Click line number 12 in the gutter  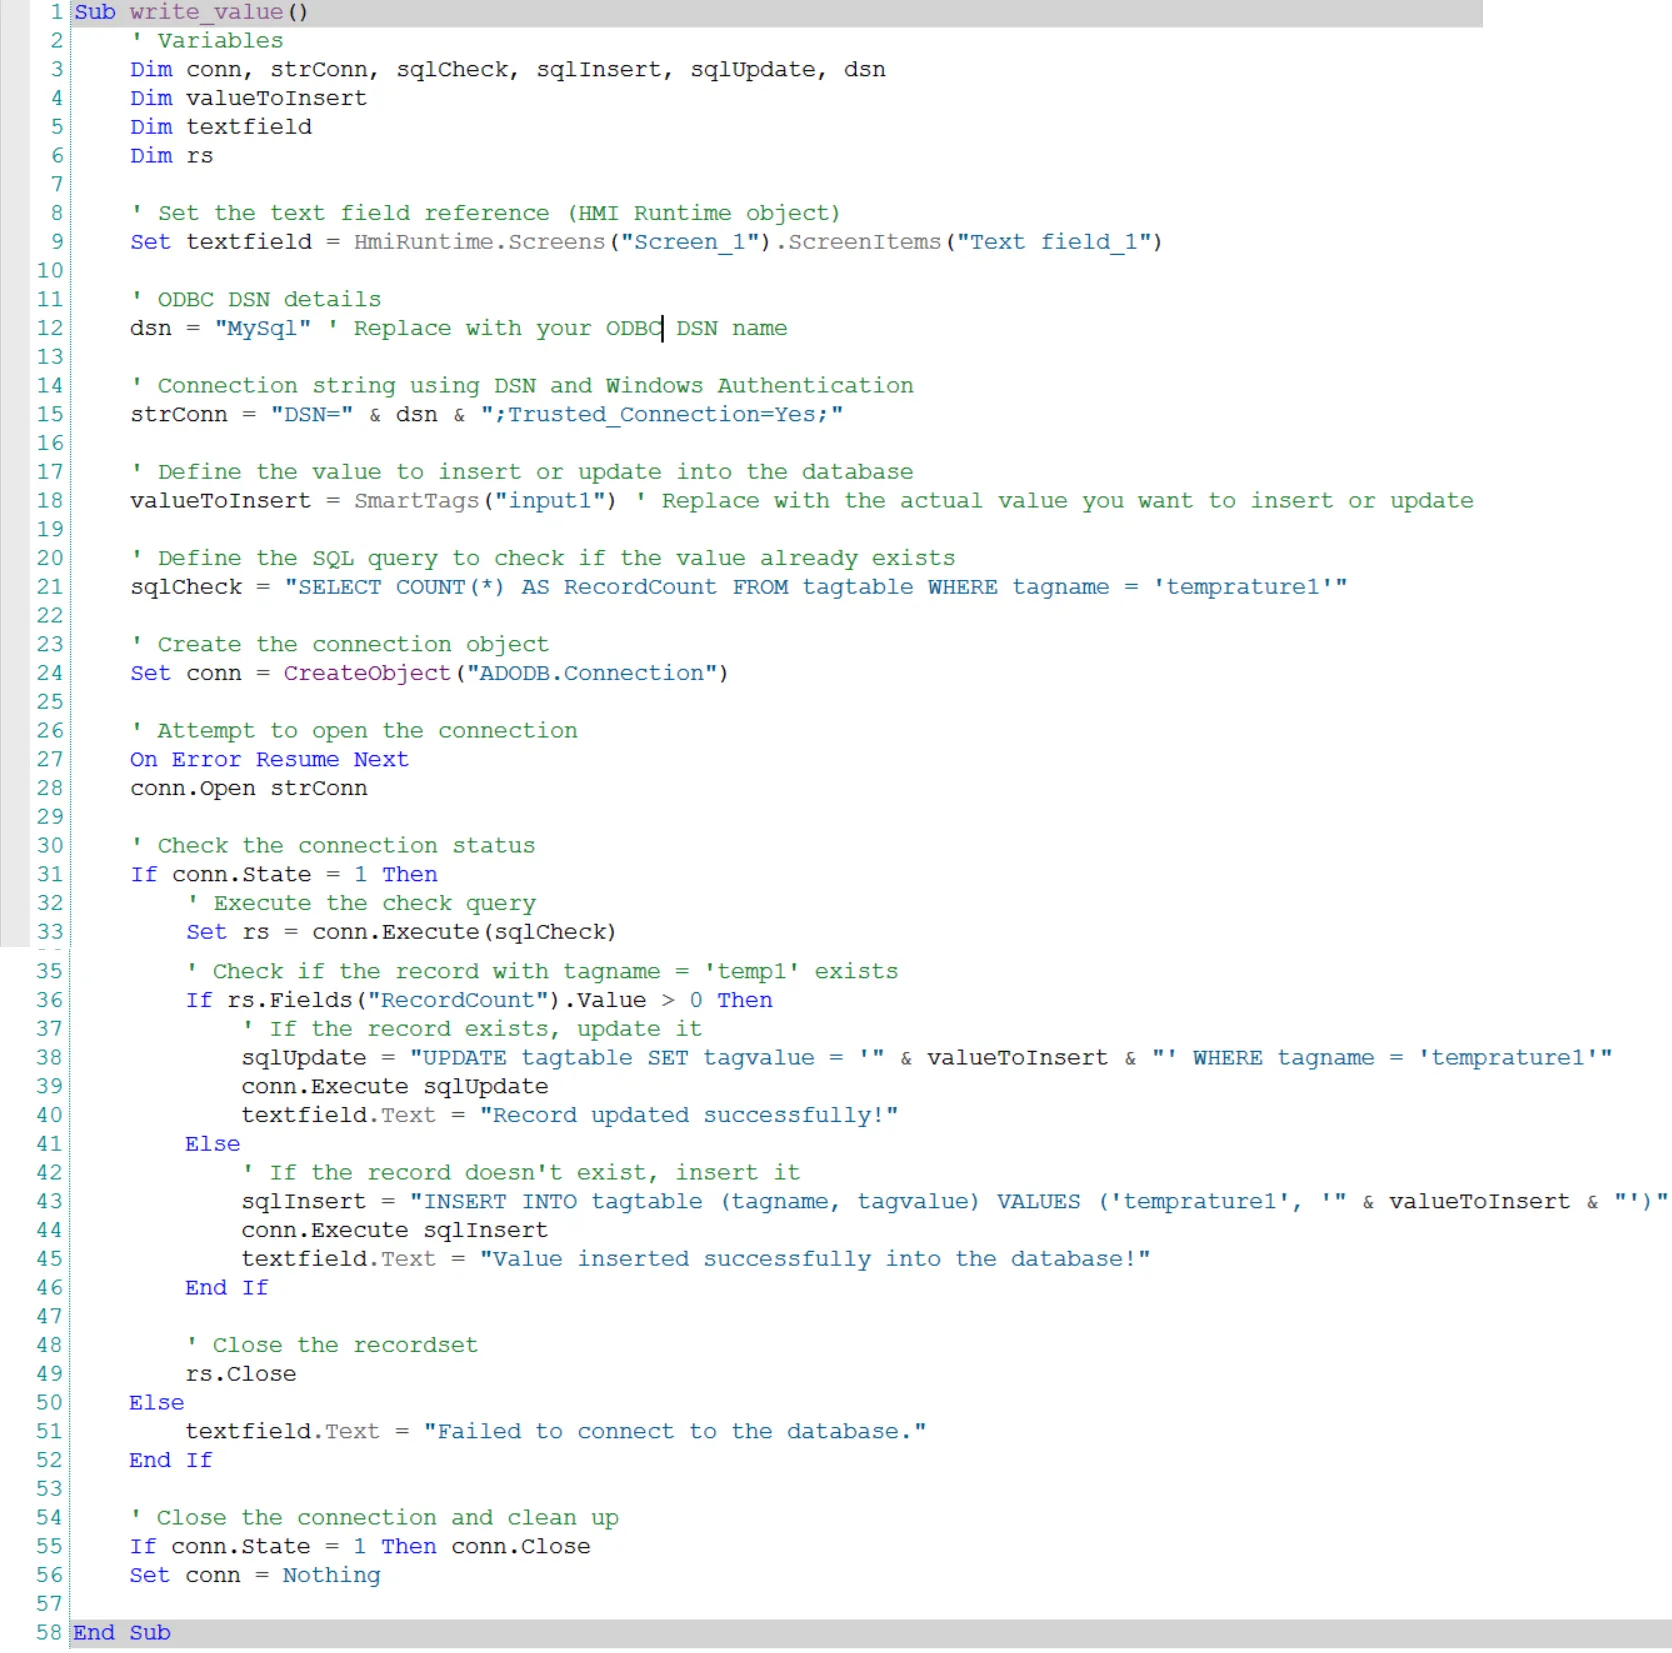[50, 328]
